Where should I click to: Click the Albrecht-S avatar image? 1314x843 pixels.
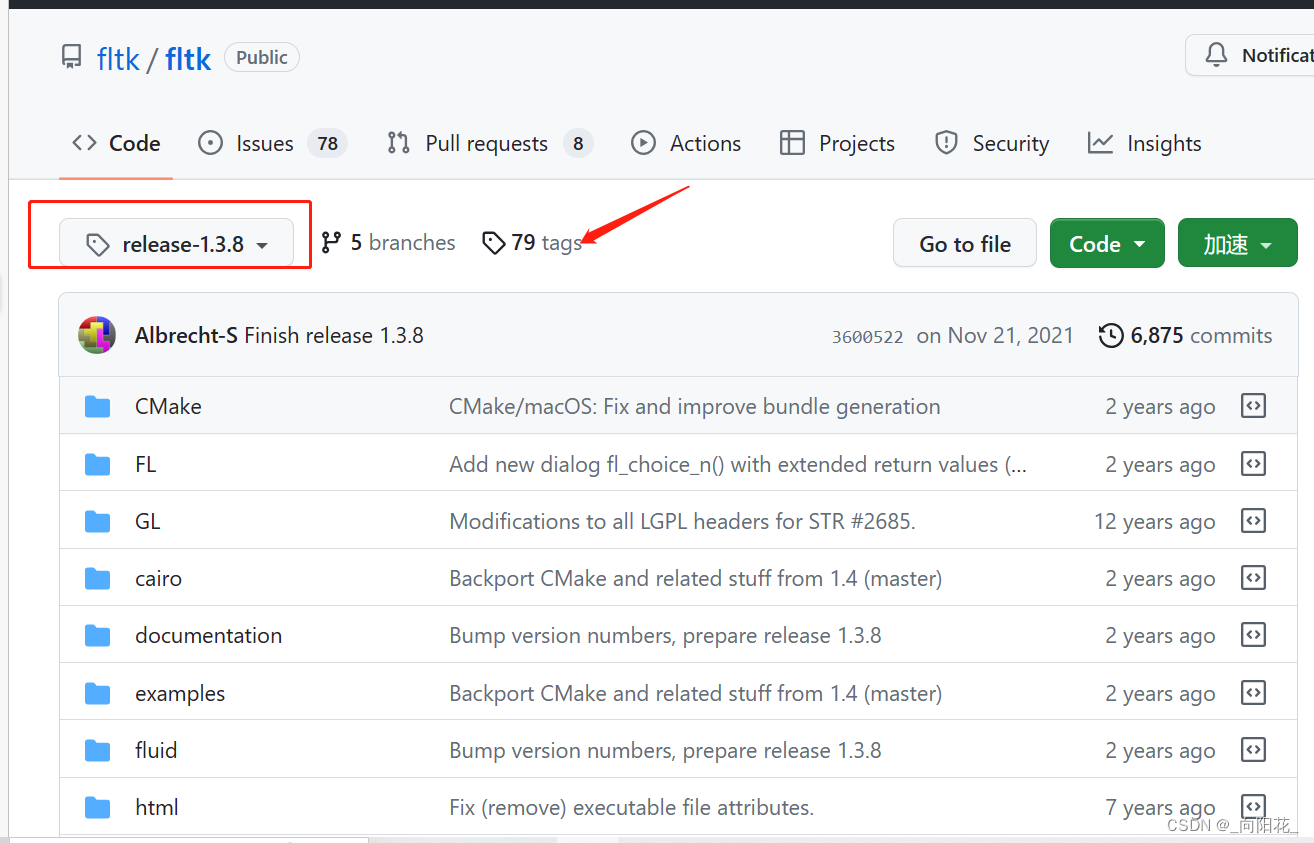97,335
